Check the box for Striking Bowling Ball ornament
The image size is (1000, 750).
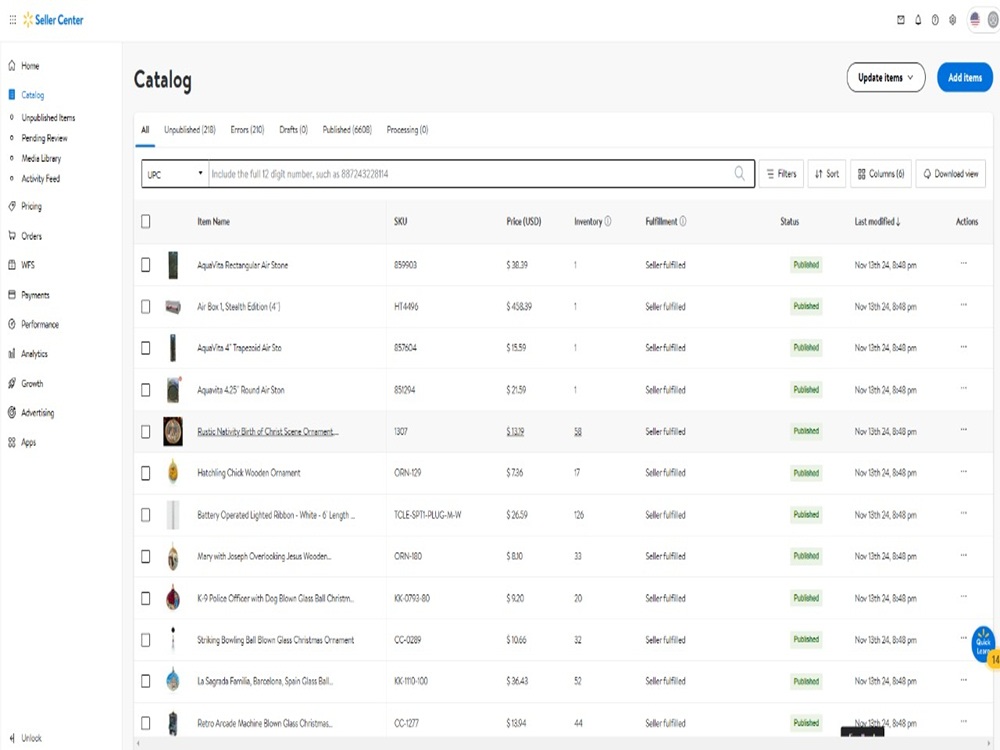145,640
